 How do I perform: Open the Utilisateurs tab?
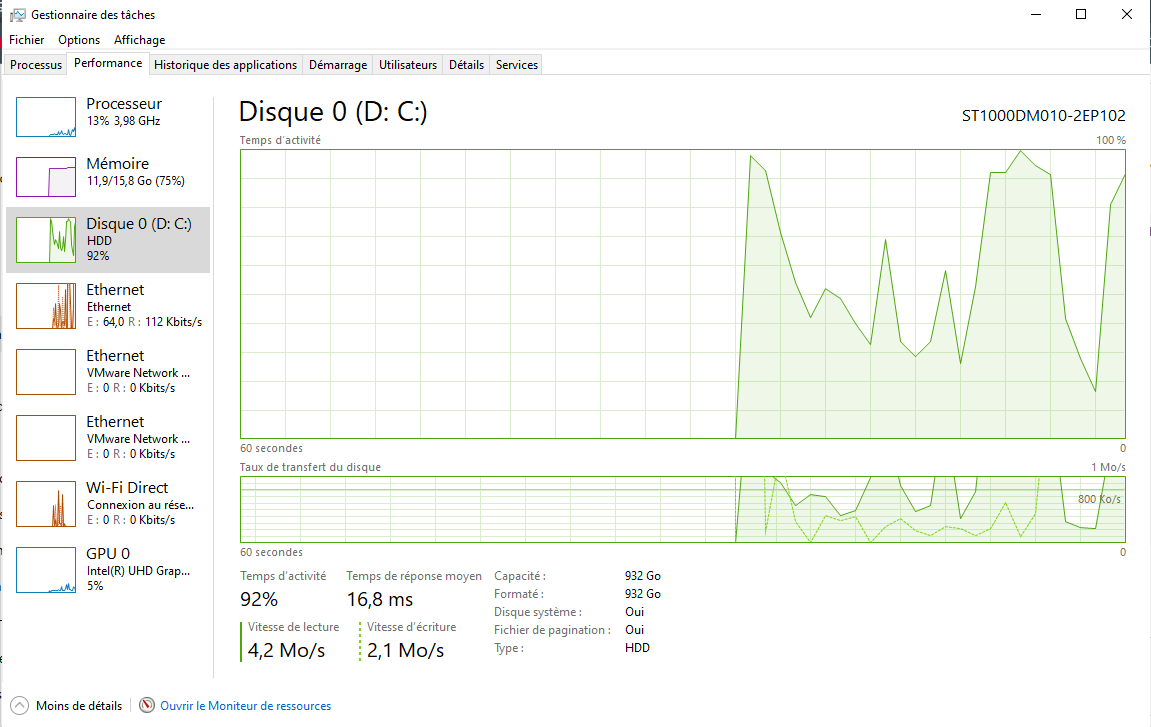[x=408, y=65]
